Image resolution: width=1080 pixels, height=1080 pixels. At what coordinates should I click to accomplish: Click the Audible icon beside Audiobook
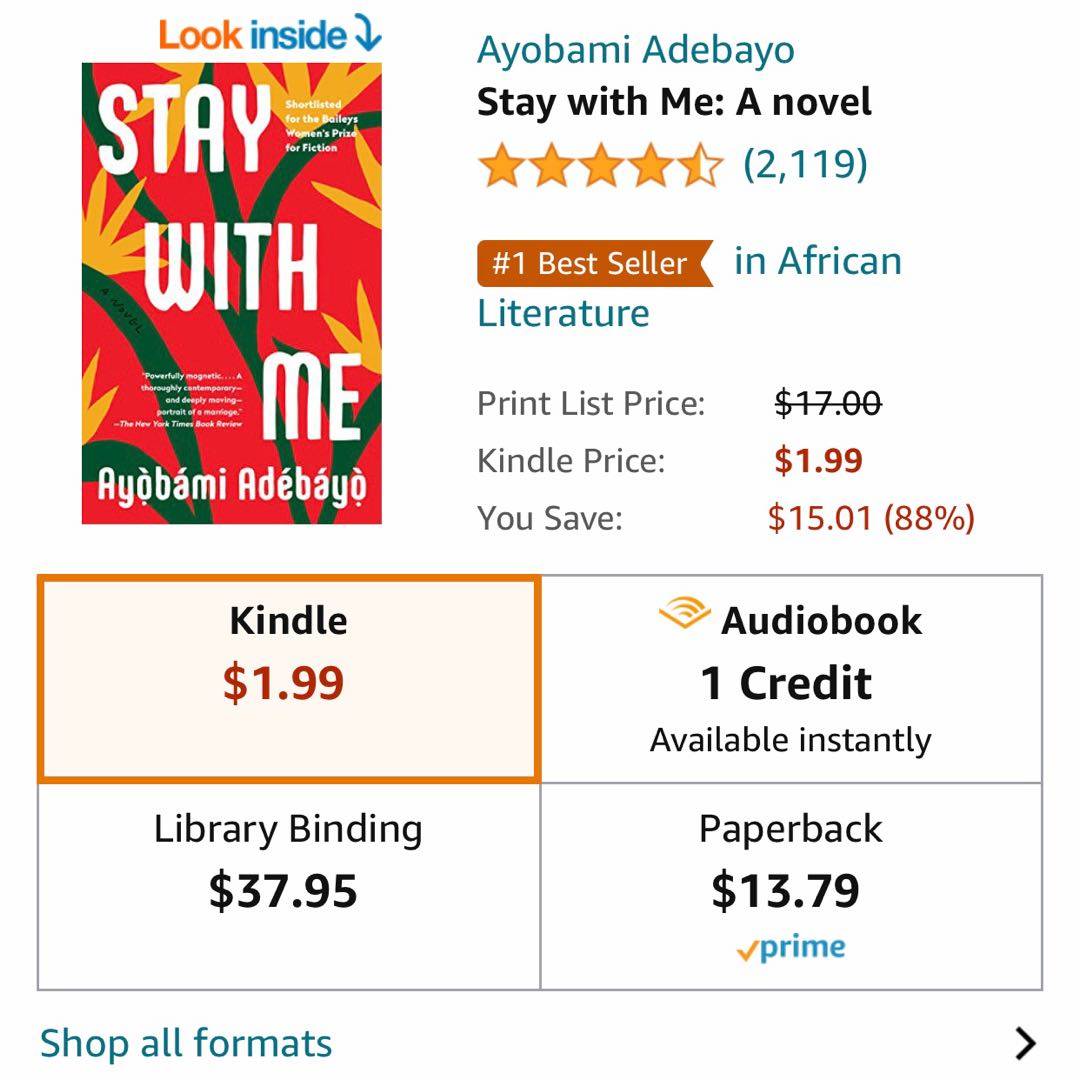pos(684,613)
